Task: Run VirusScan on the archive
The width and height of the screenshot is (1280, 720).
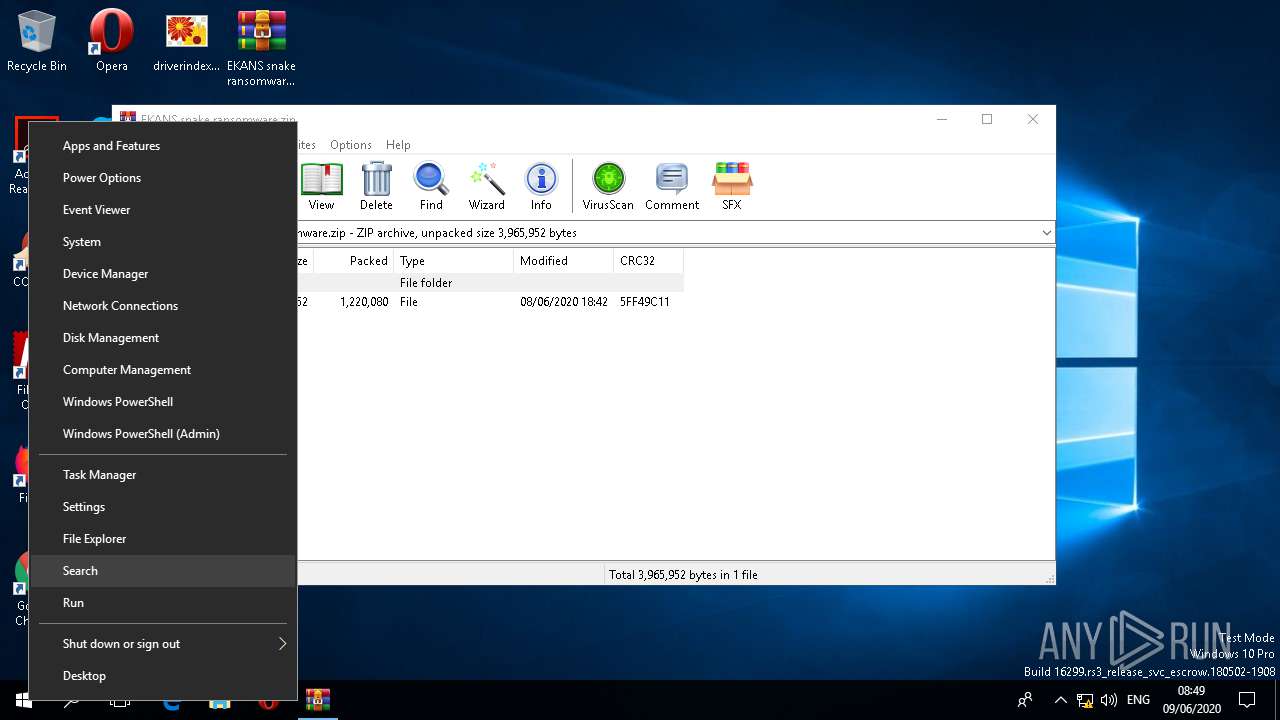Action: click(x=608, y=186)
